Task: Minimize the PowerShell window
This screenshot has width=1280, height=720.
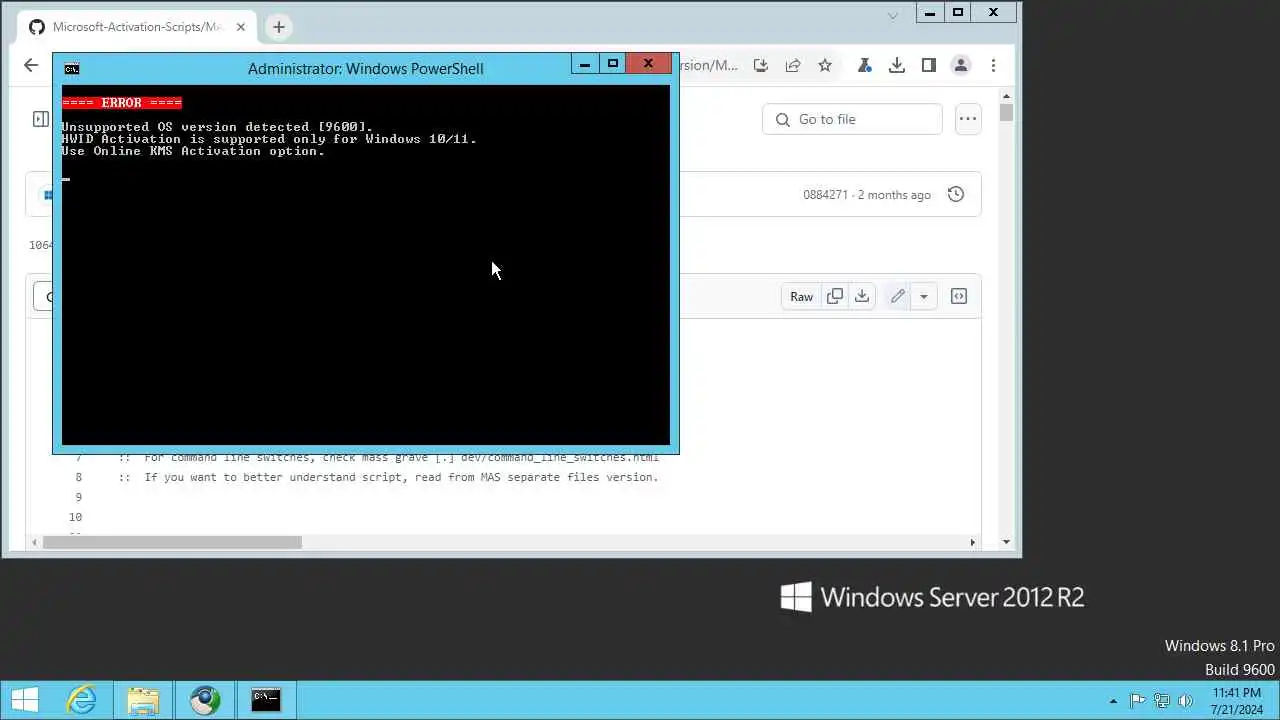Action: click(x=585, y=64)
